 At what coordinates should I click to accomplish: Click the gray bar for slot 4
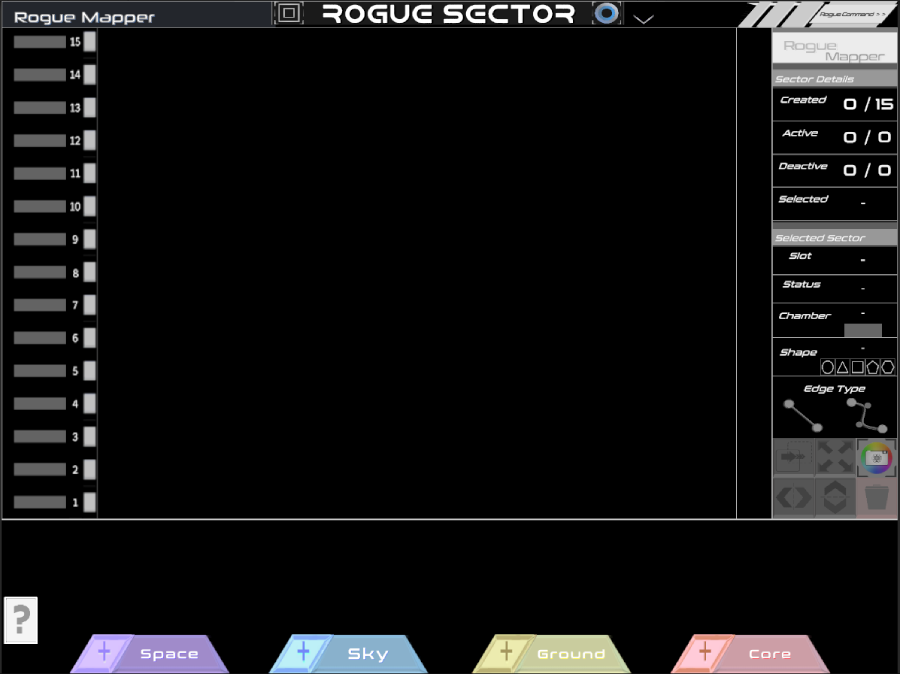(40, 404)
